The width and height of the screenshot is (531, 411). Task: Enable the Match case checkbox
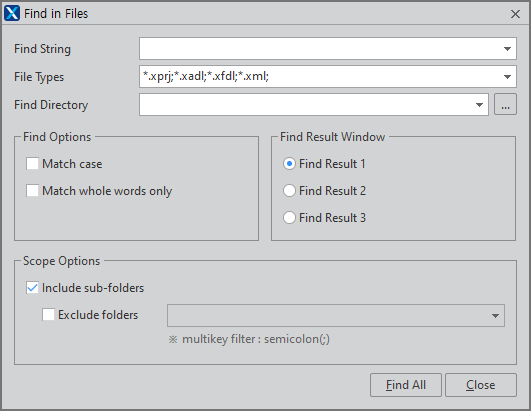pyautogui.click(x=32, y=164)
